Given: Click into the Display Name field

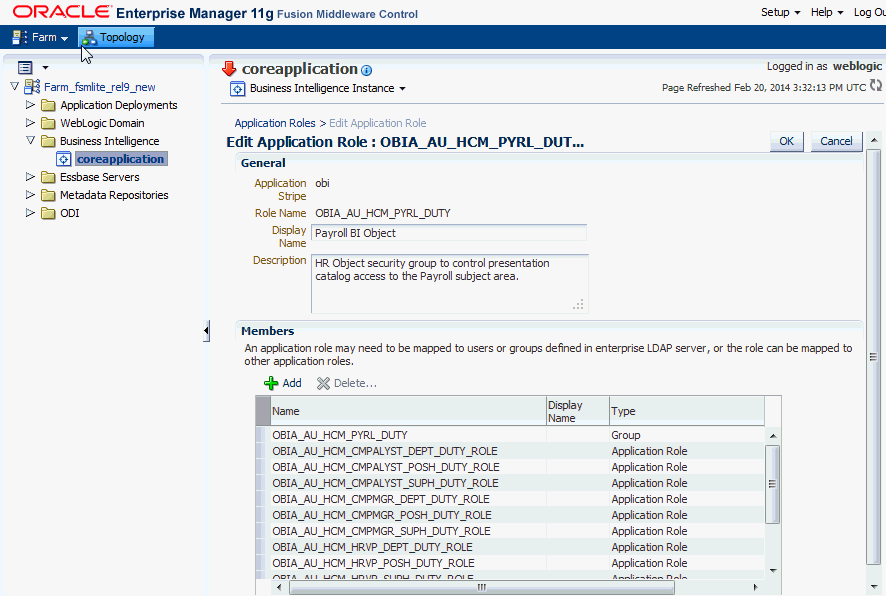Looking at the screenshot, I should [x=449, y=233].
